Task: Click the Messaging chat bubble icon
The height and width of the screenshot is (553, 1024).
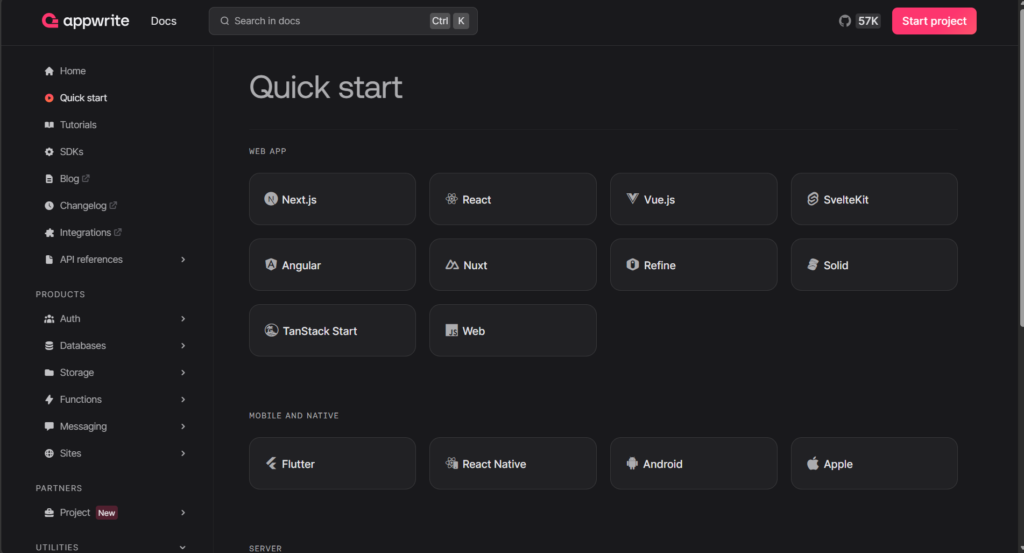Action: coord(49,426)
